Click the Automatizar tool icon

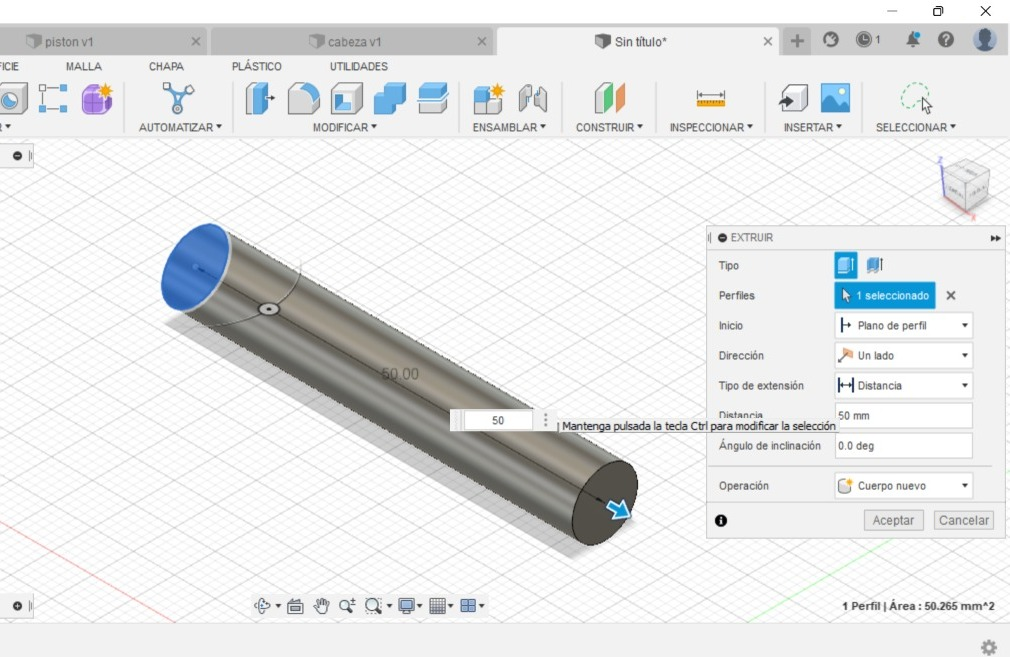178,98
